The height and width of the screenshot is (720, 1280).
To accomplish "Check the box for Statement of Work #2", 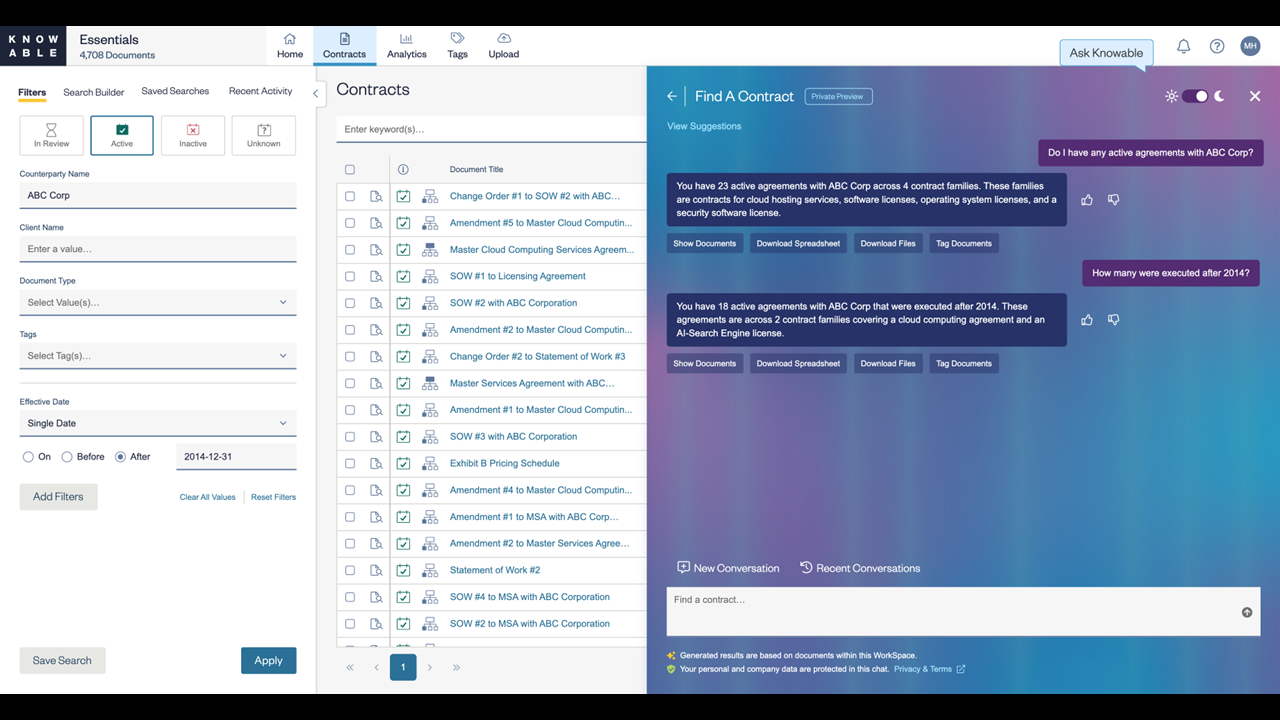I will point(350,570).
